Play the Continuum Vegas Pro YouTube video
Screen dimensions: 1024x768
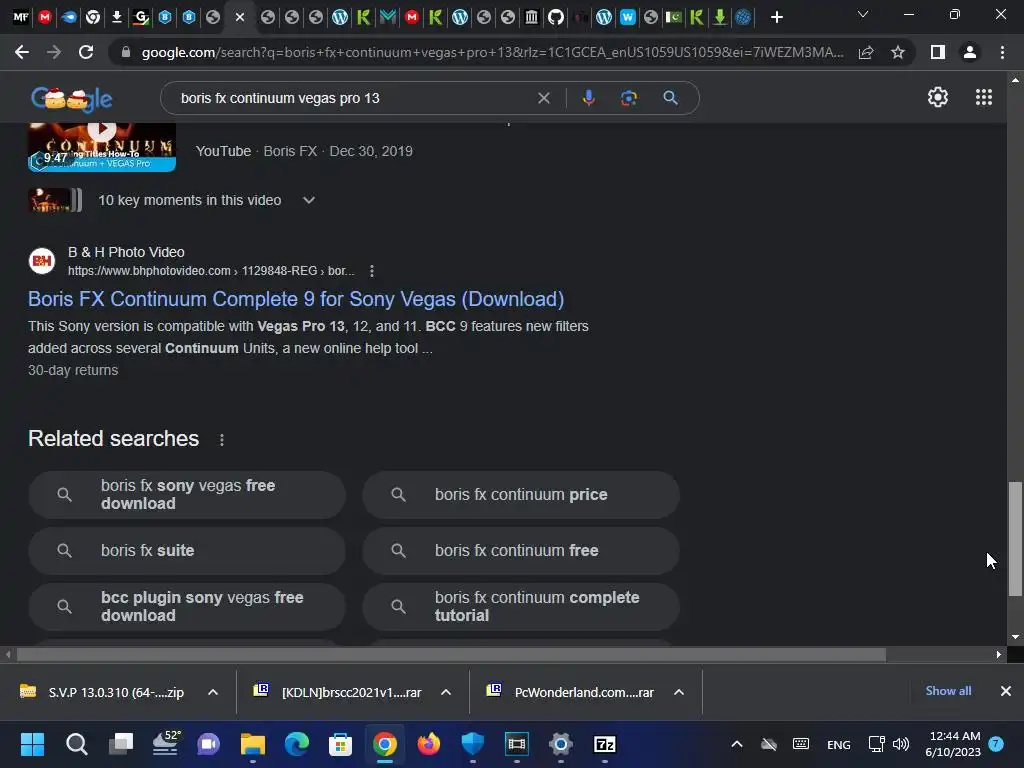(102, 147)
